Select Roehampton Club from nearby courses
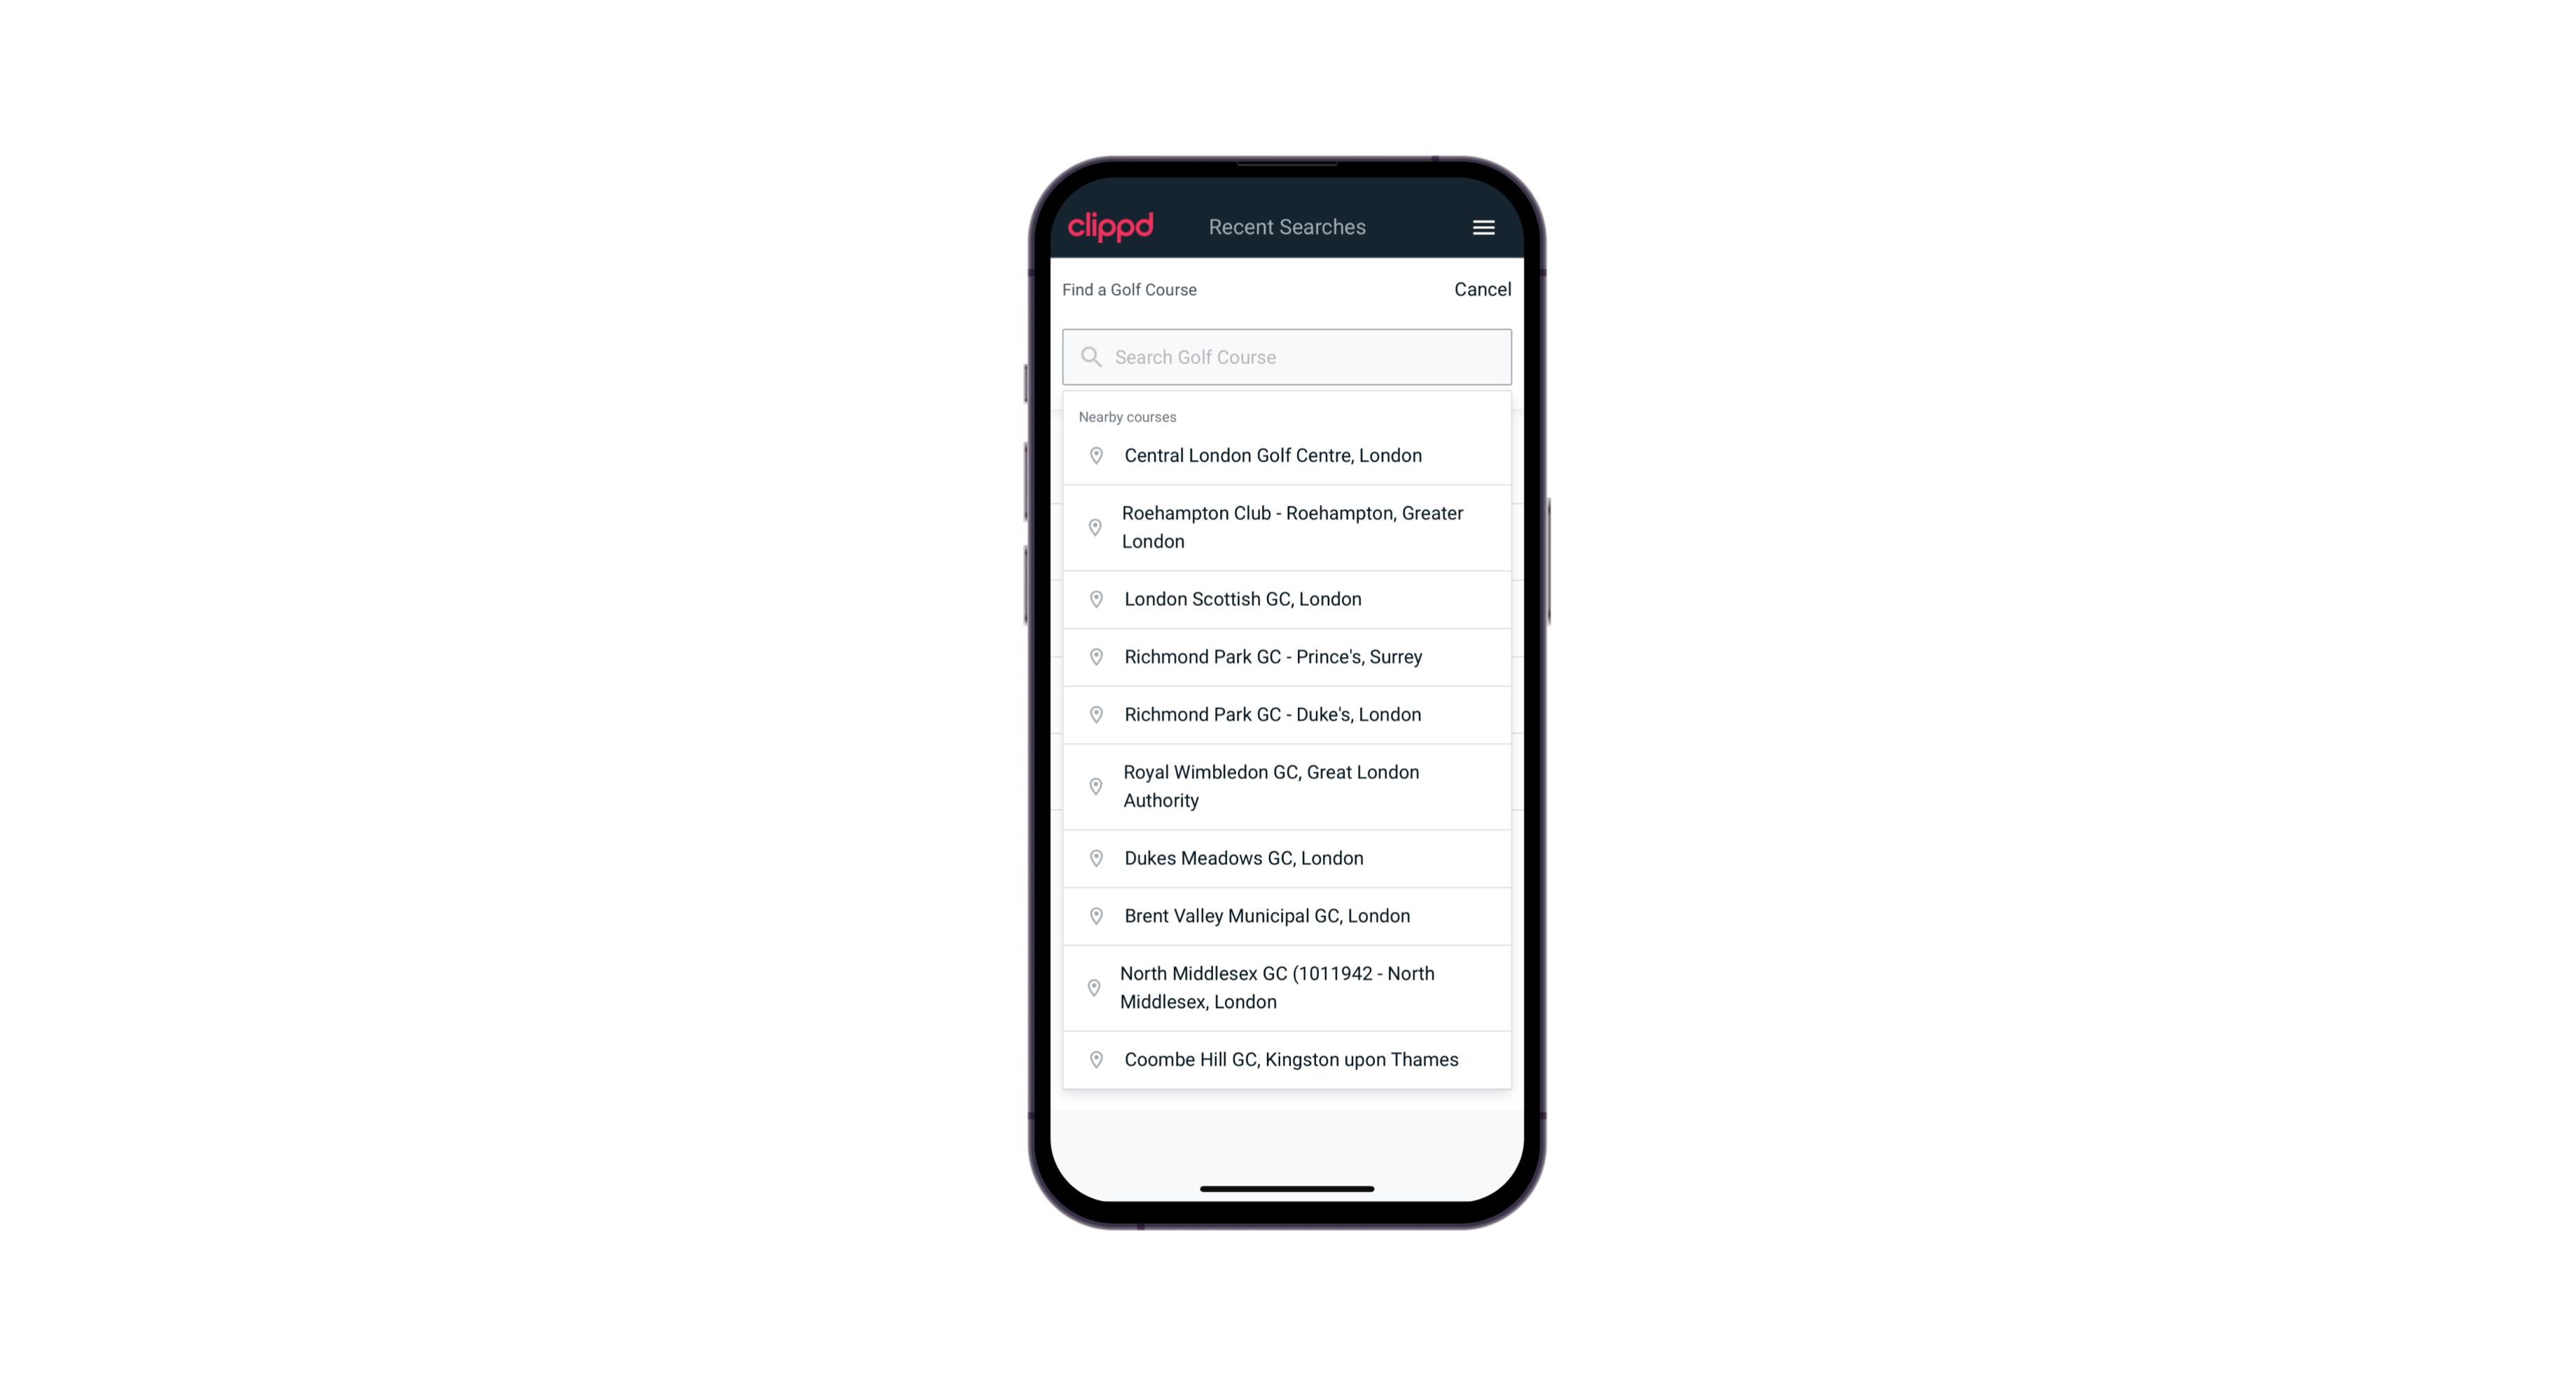2576x1386 pixels. [1288, 527]
